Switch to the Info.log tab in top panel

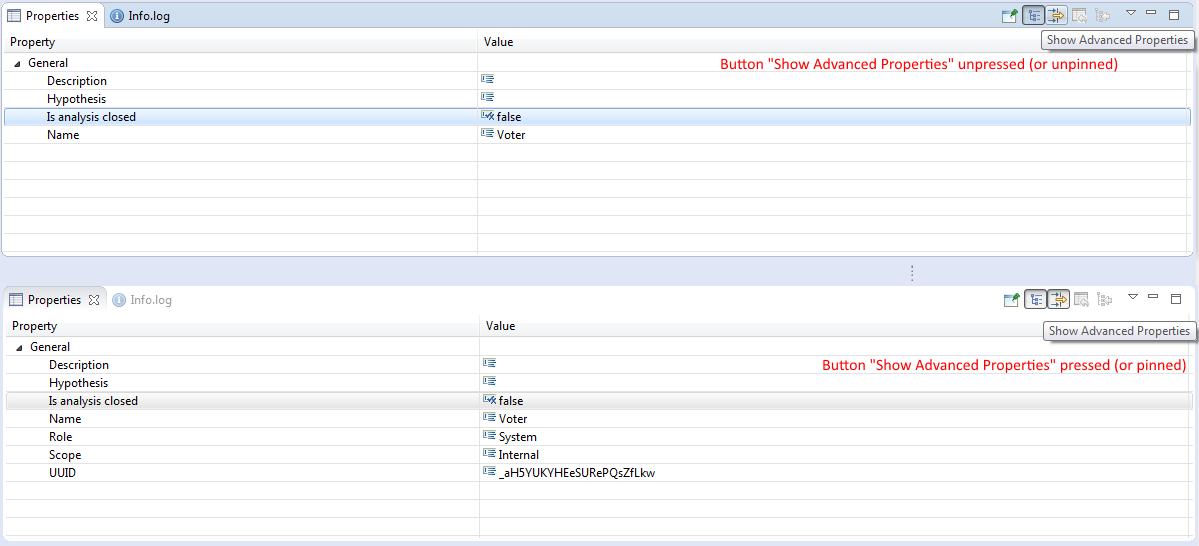(148, 16)
